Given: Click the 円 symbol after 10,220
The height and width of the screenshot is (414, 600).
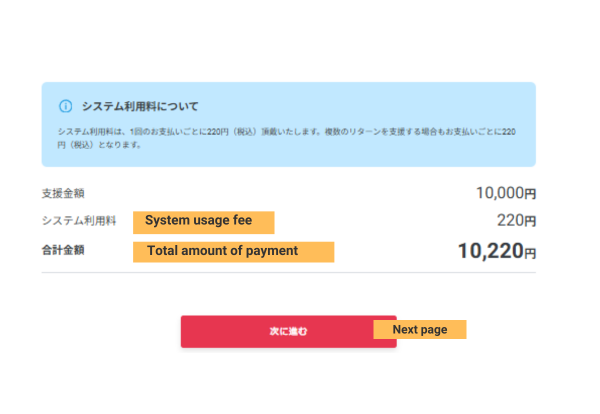Looking at the screenshot, I should click(x=530, y=253).
